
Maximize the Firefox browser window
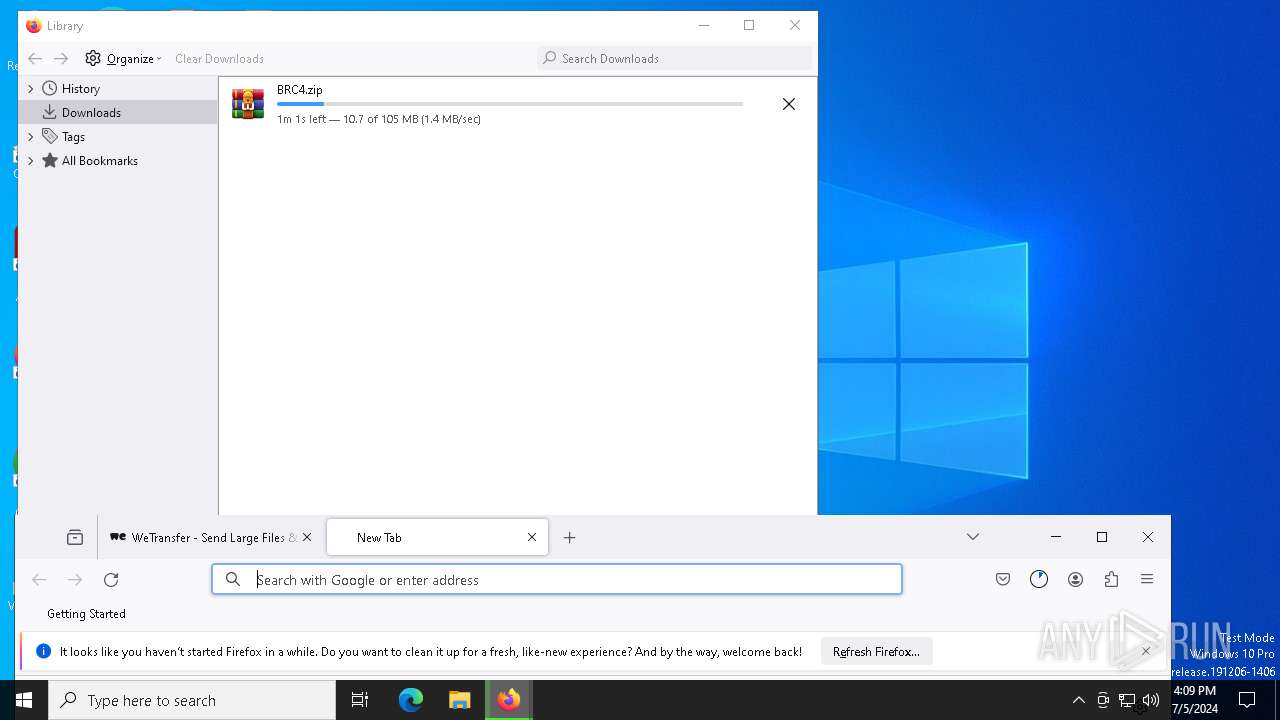pyautogui.click(x=1102, y=537)
